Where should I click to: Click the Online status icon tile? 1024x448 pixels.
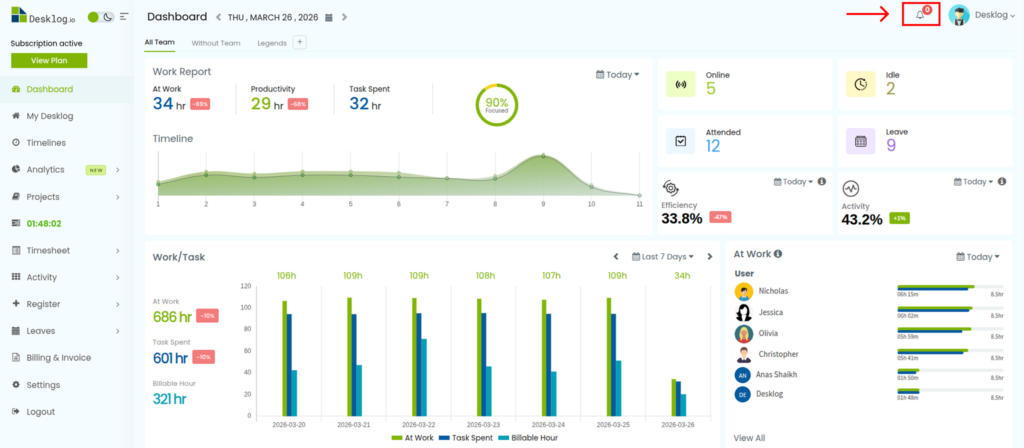tap(681, 84)
